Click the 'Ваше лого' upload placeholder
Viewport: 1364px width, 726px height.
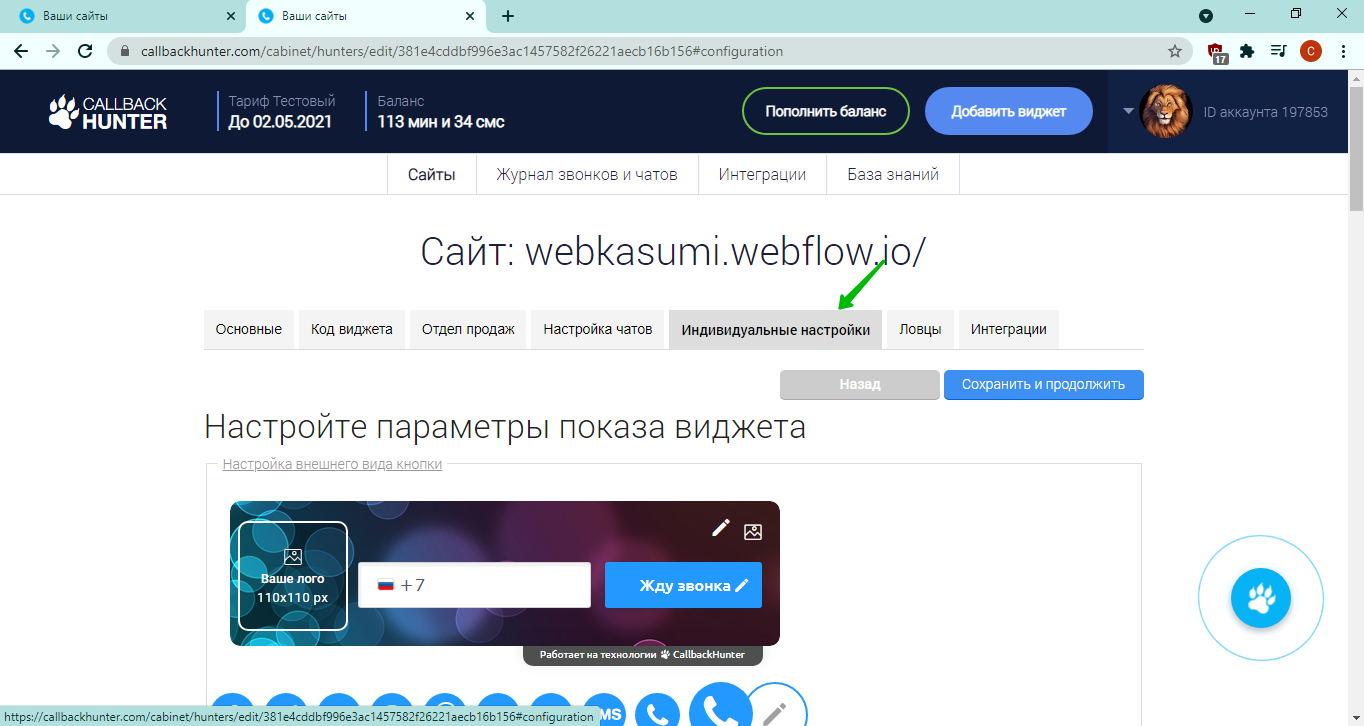click(x=293, y=576)
